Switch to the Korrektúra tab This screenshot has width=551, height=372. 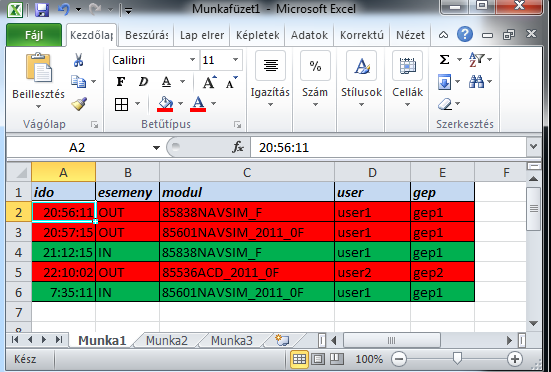(362, 35)
